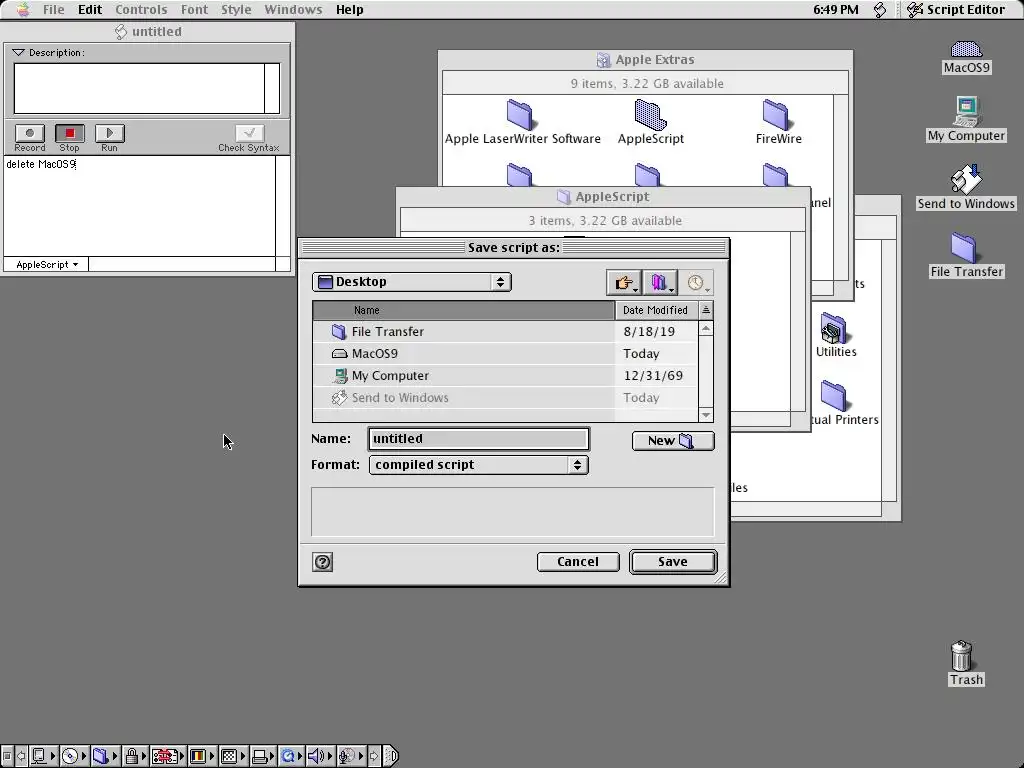1024x768 pixels.
Task: Click the Check Syntax checkmark icon
Action: click(x=249, y=133)
